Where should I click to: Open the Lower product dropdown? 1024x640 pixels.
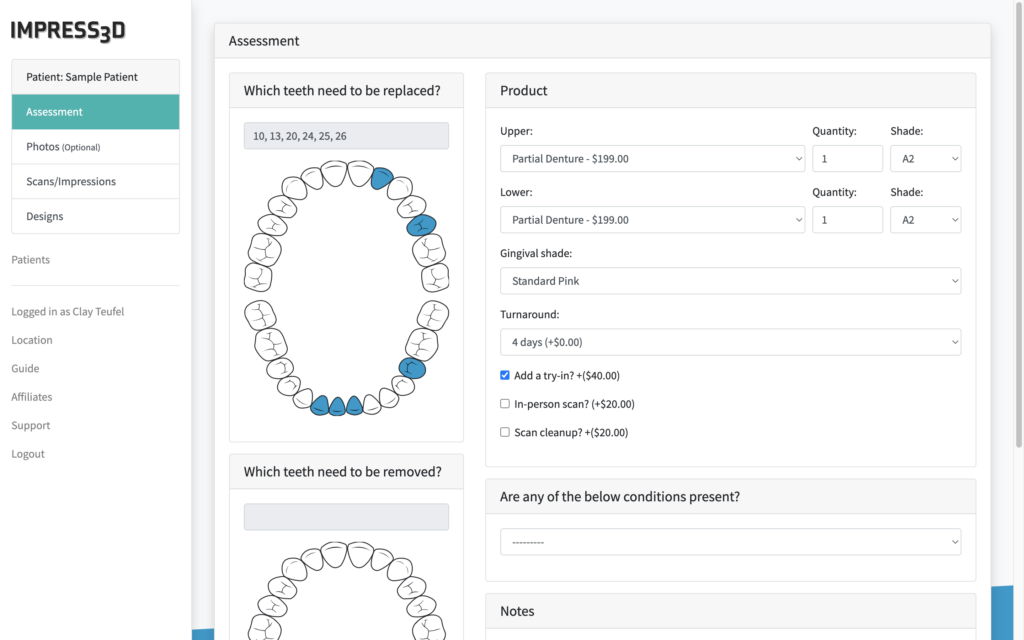tap(652, 220)
